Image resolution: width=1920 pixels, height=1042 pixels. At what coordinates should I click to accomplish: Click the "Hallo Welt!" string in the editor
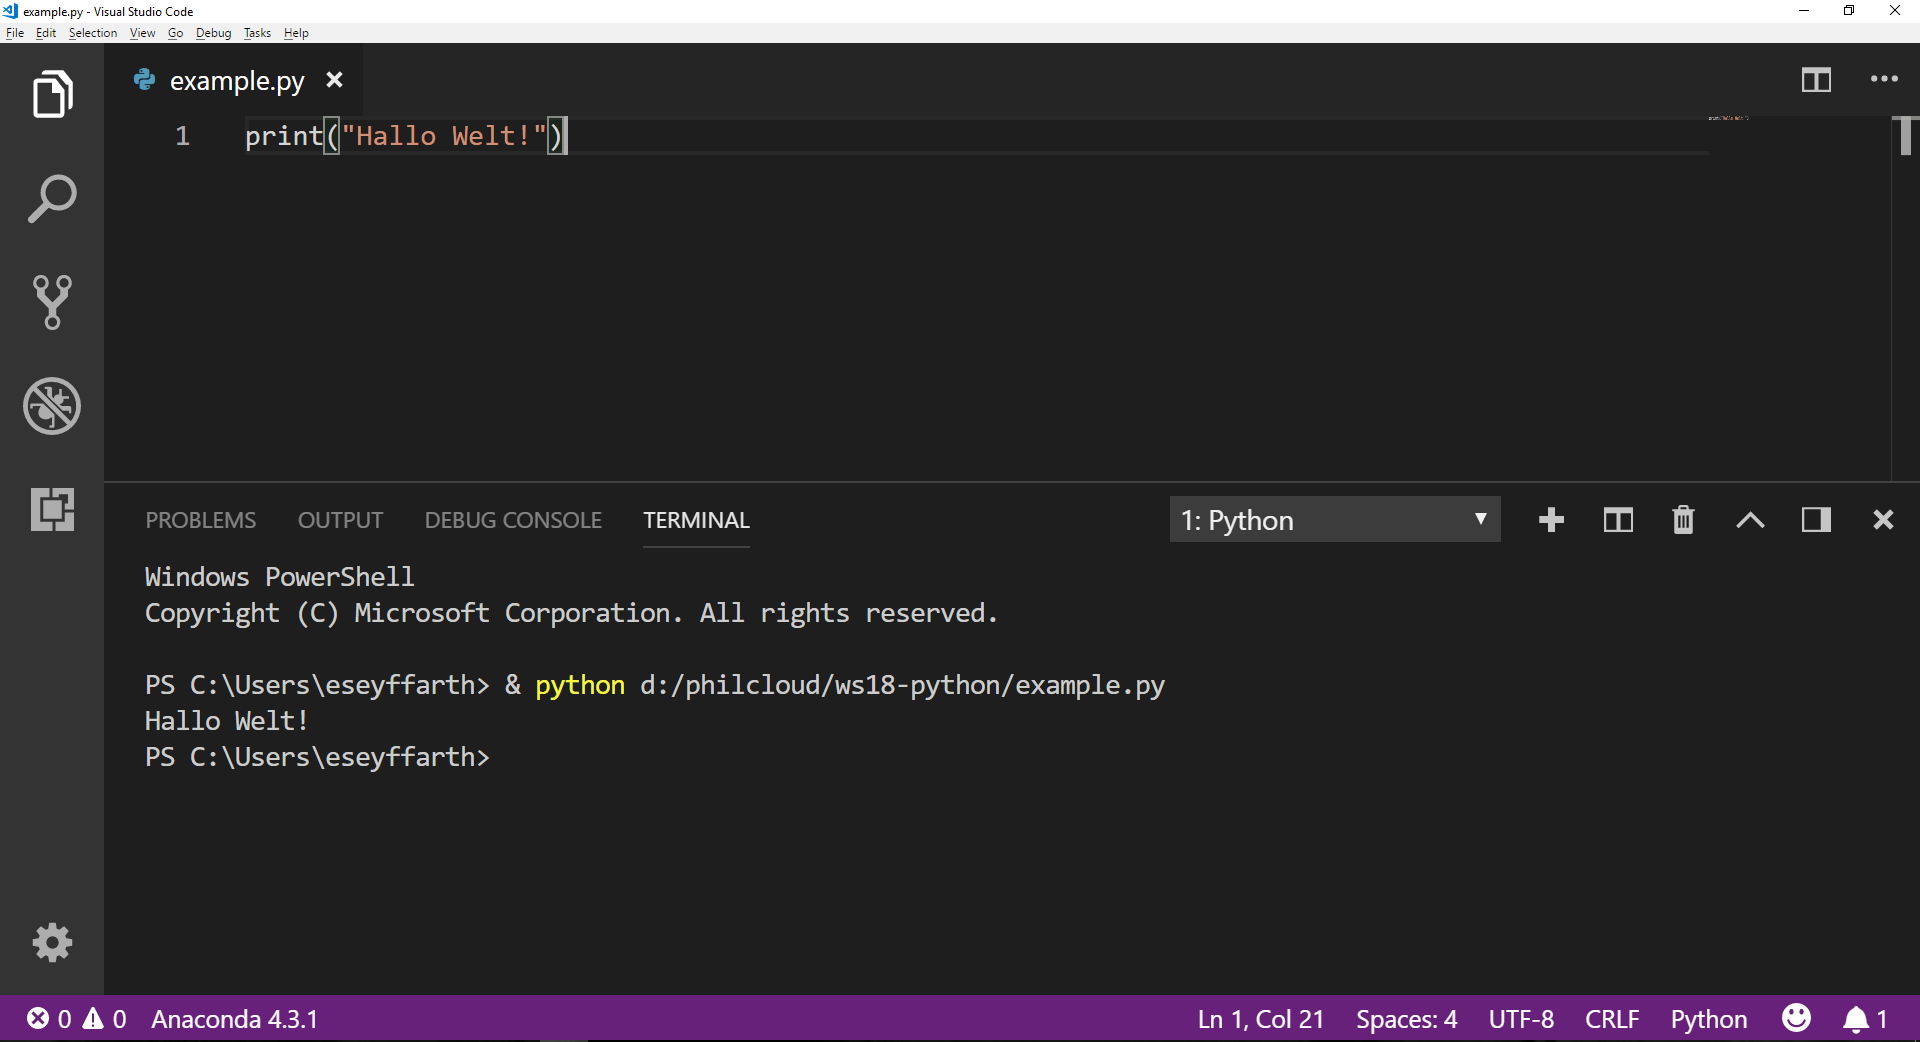[x=445, y=136]
